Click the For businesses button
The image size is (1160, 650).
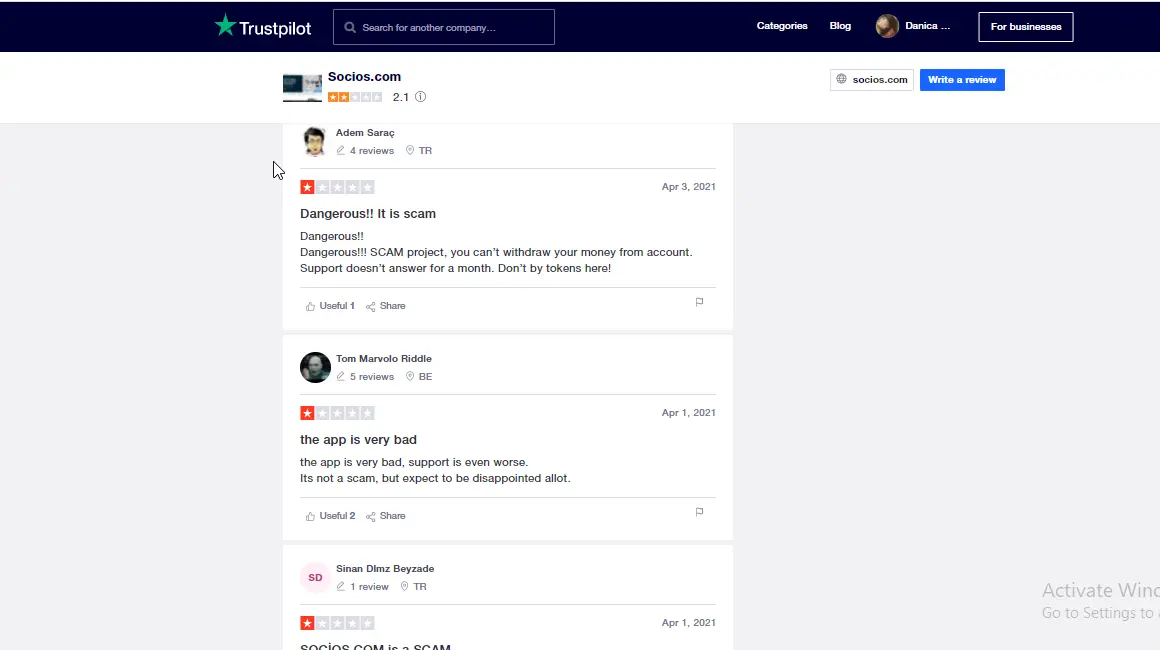point(1025,27)
